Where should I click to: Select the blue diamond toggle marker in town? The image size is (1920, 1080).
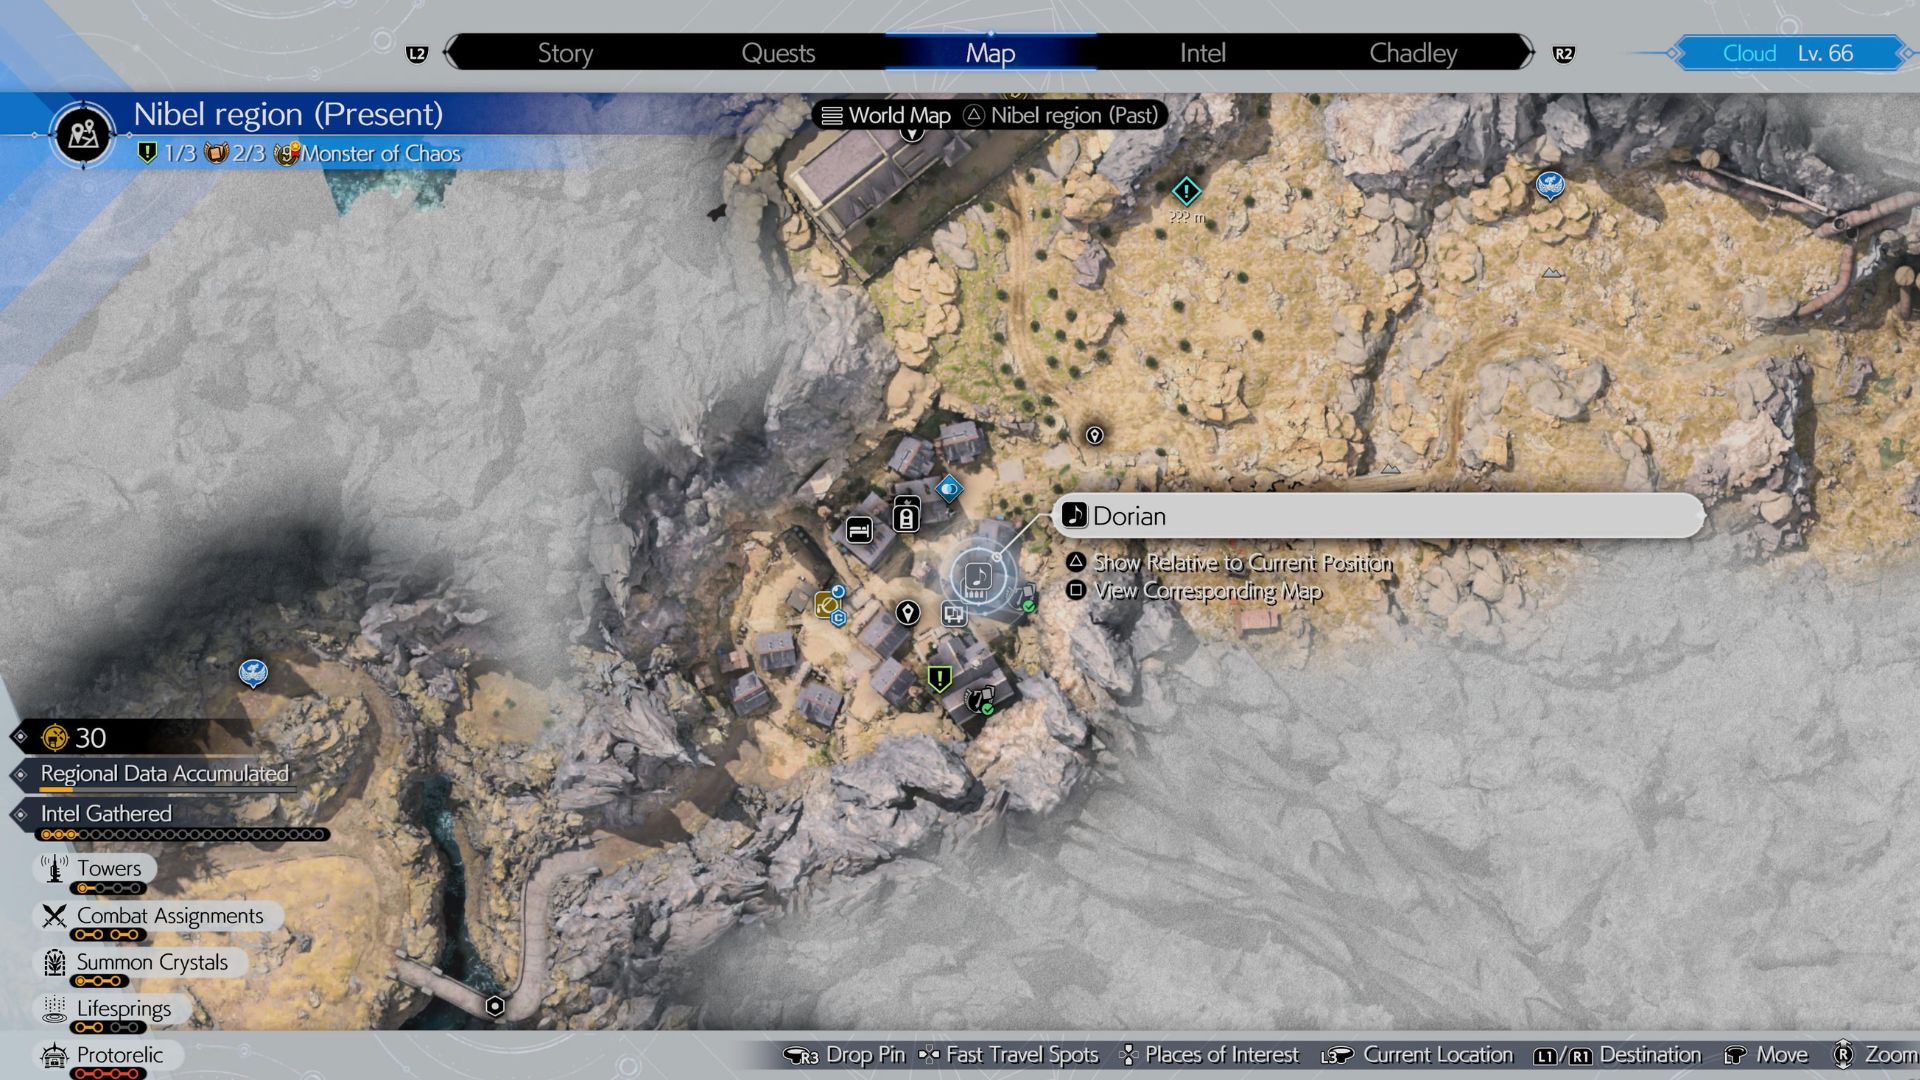click(949, 489)
